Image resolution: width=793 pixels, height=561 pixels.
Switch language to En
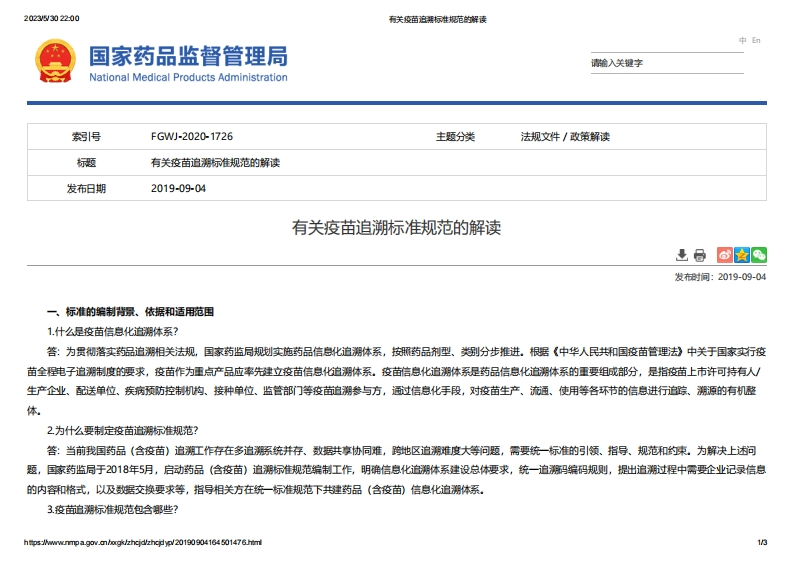756,40
